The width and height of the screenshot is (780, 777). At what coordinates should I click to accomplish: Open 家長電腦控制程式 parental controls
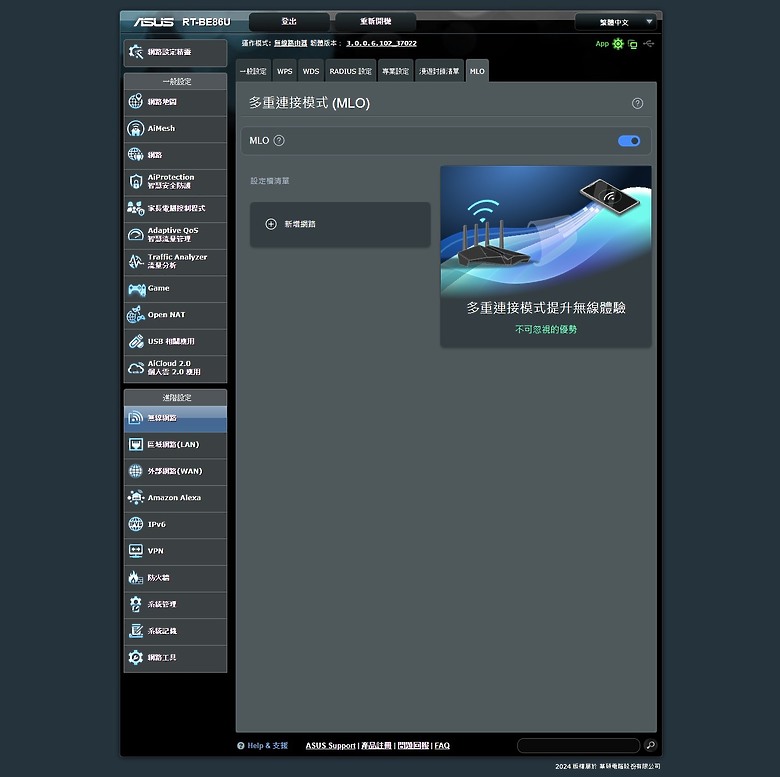[175, 208]
